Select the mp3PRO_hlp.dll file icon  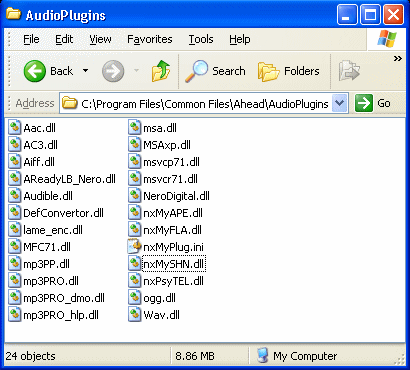coord(15,315)
